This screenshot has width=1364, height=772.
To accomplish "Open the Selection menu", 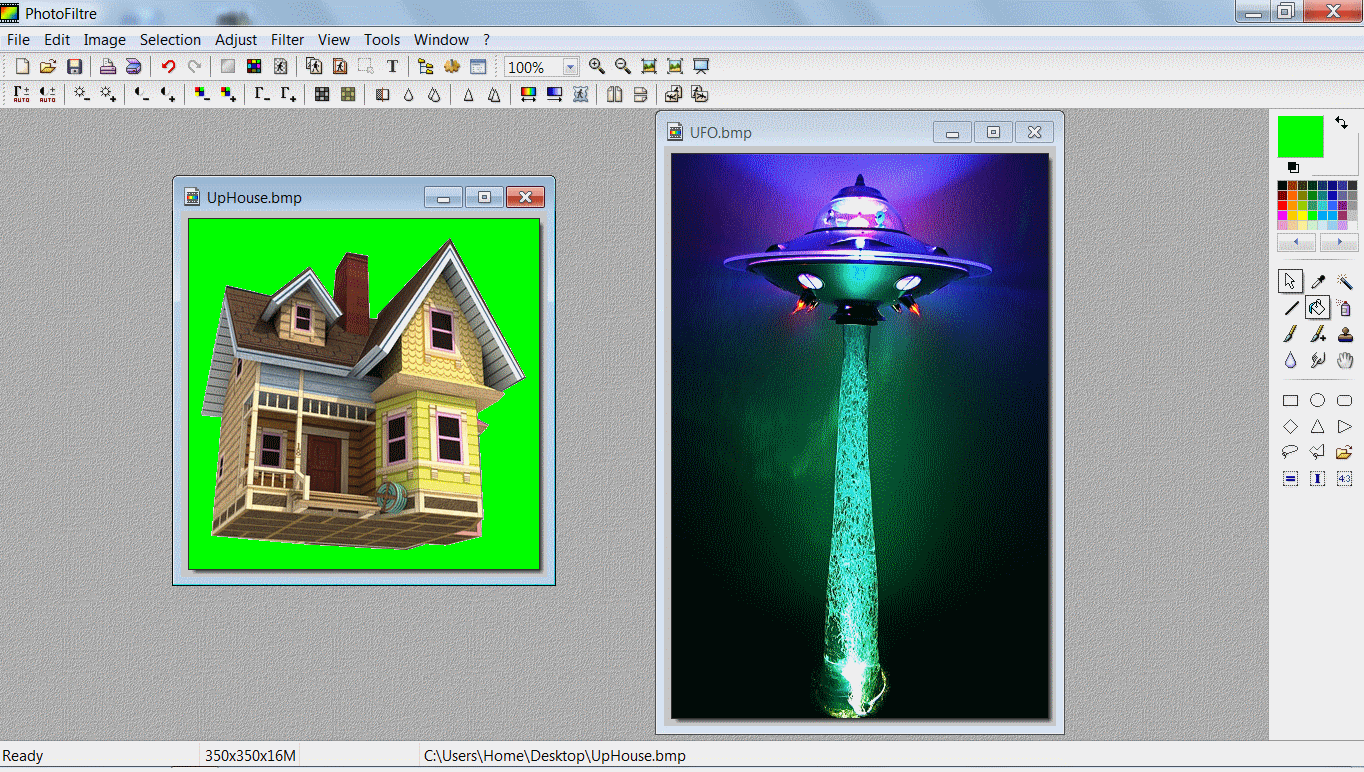I will point(170,40).
